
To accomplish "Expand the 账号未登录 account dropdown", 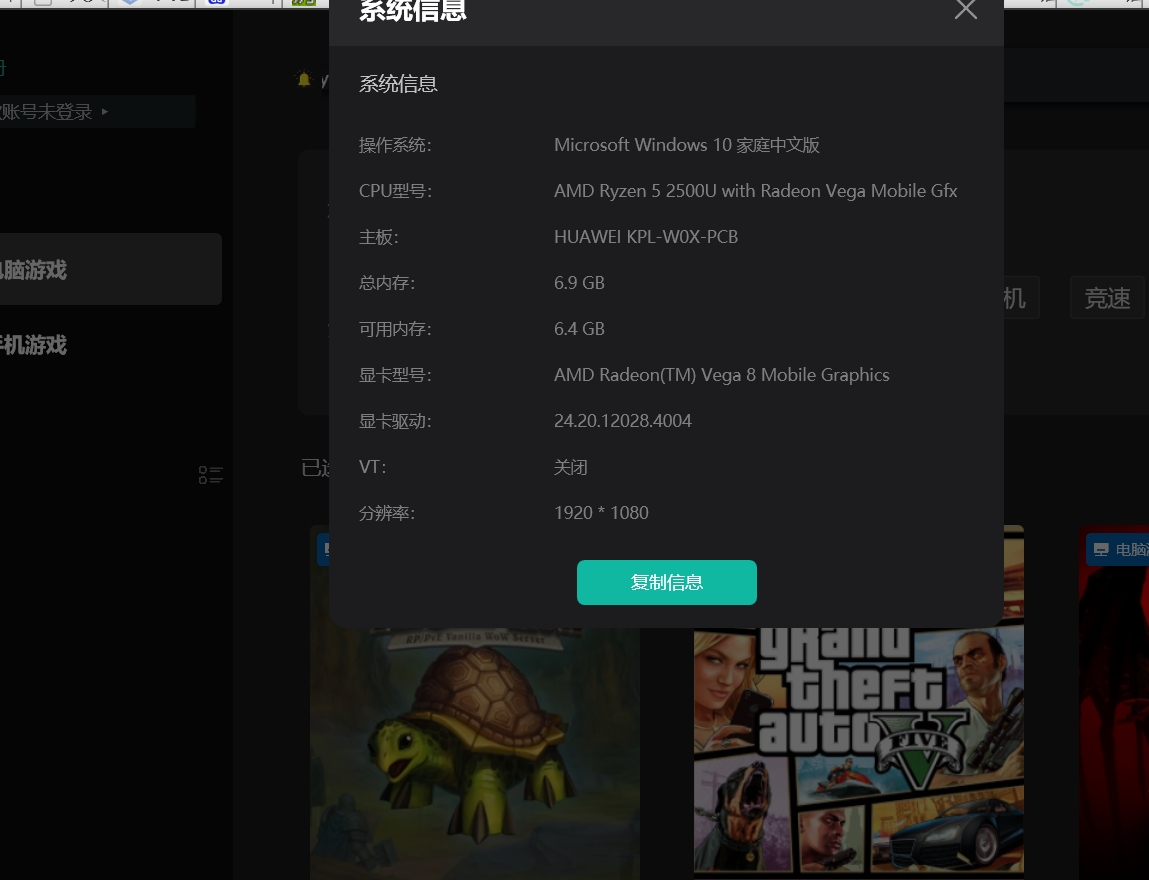I will (x=95, y=111).
